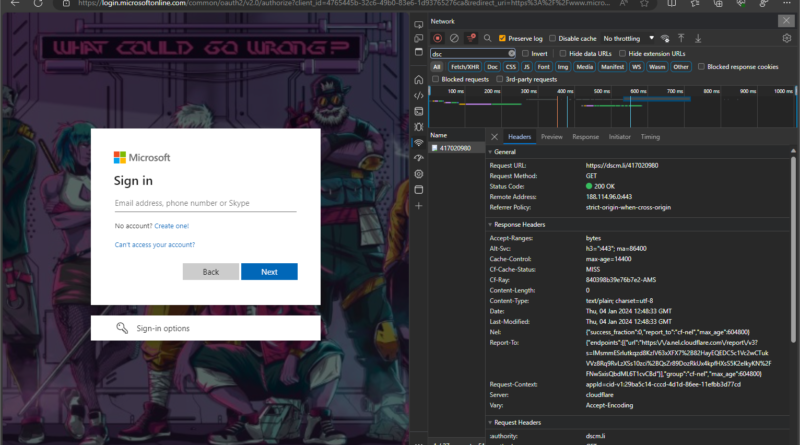
Task: Open the Initiator tab
Action: (x=619, y=137)
